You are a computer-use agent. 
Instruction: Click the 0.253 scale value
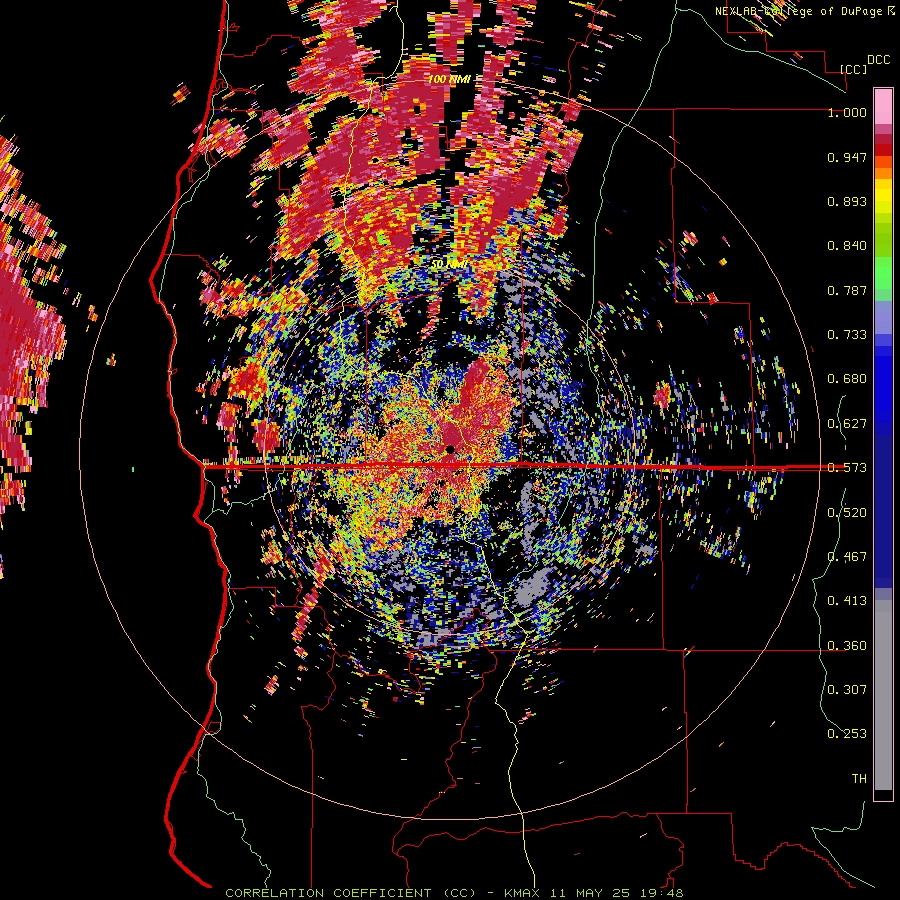click(x=847, y=734)
